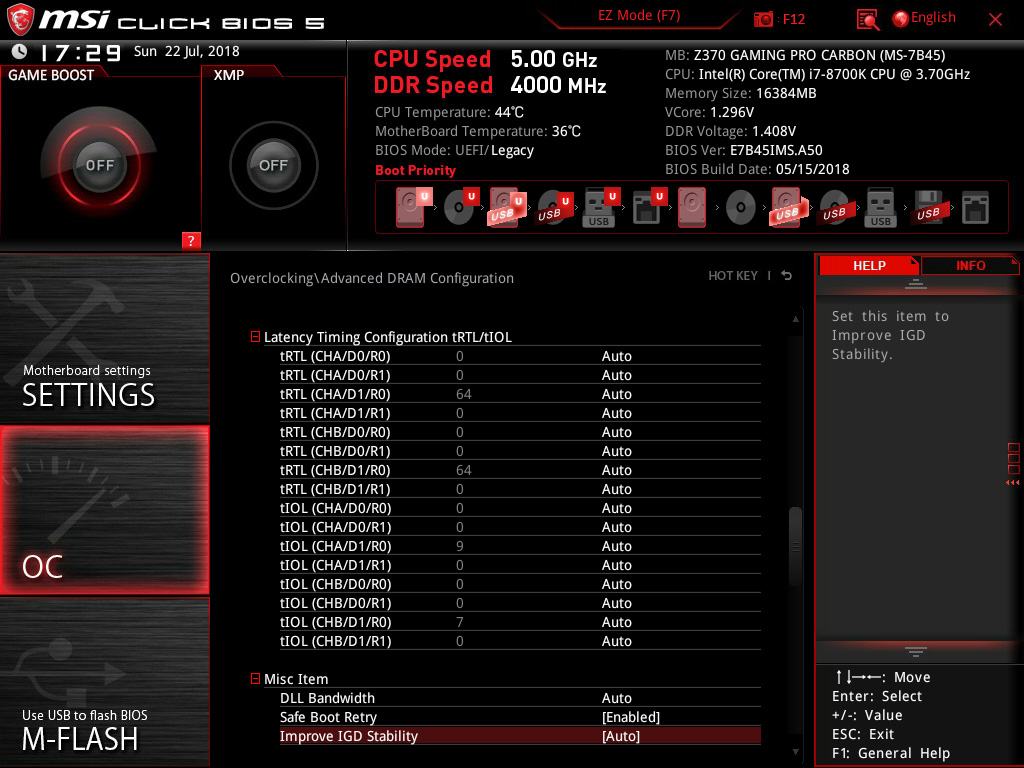Click the Boot Priority label

pos(415,170)
